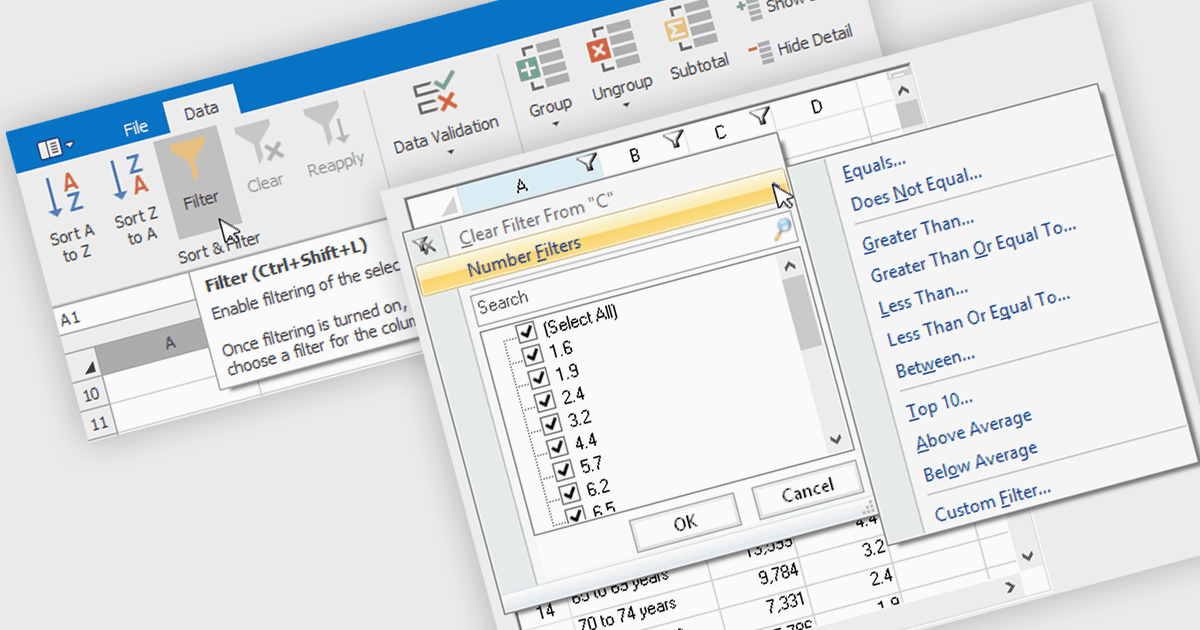Select Does Not Equal... option
The width and height of the screenshot is (1200, 630).
click(916, 190)
